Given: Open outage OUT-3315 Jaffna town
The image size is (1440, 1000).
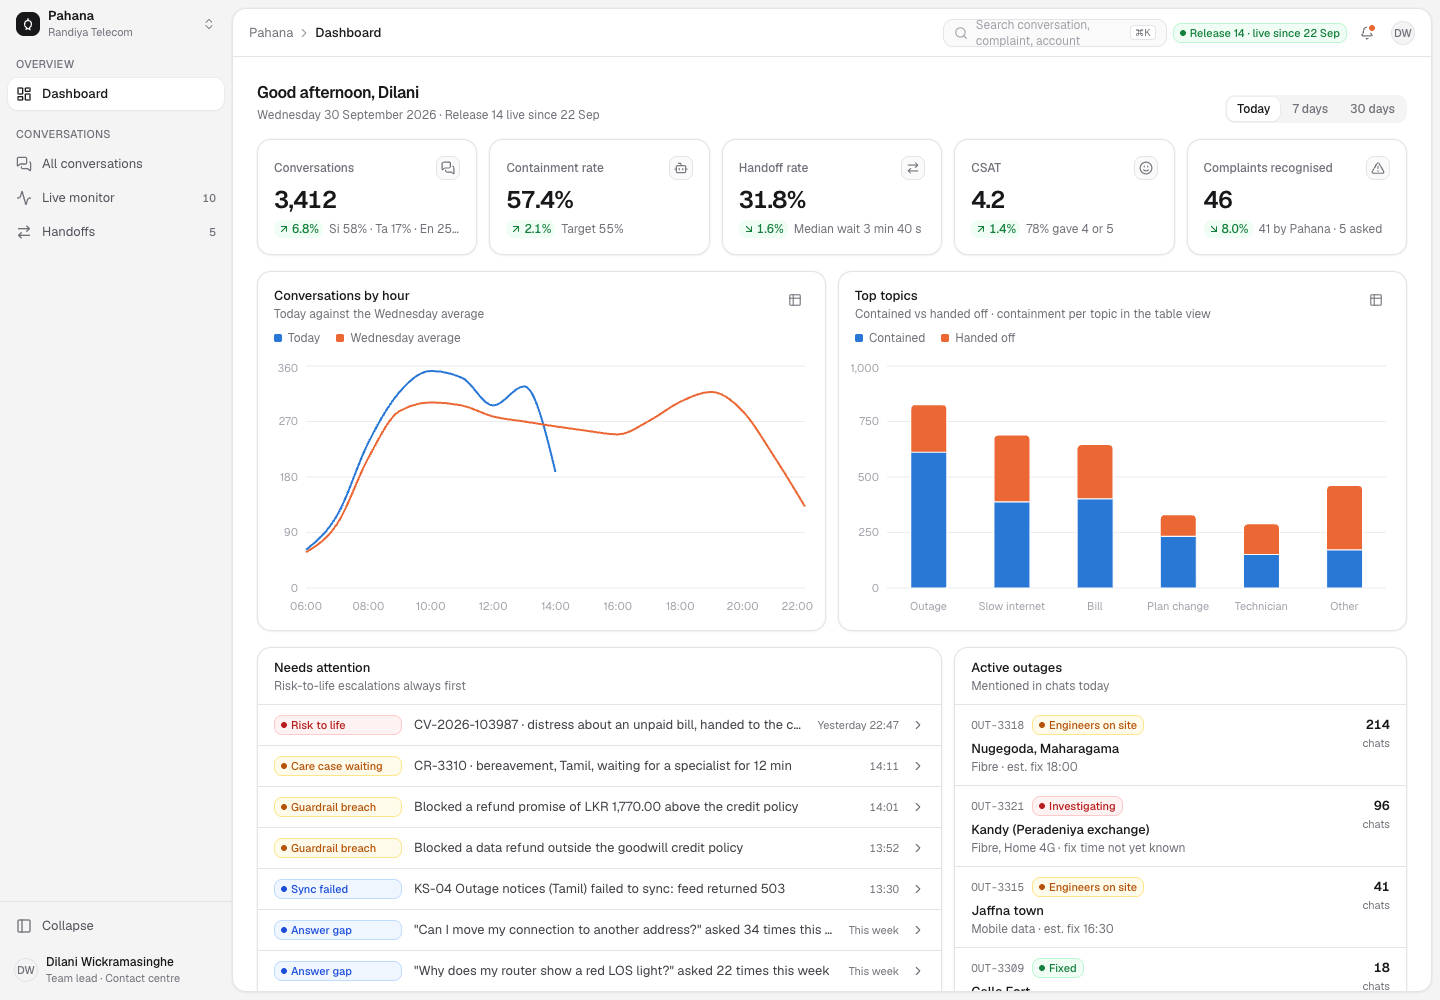Looking at the screenshot, I should pyautogui.click(x=1180, y=907).
